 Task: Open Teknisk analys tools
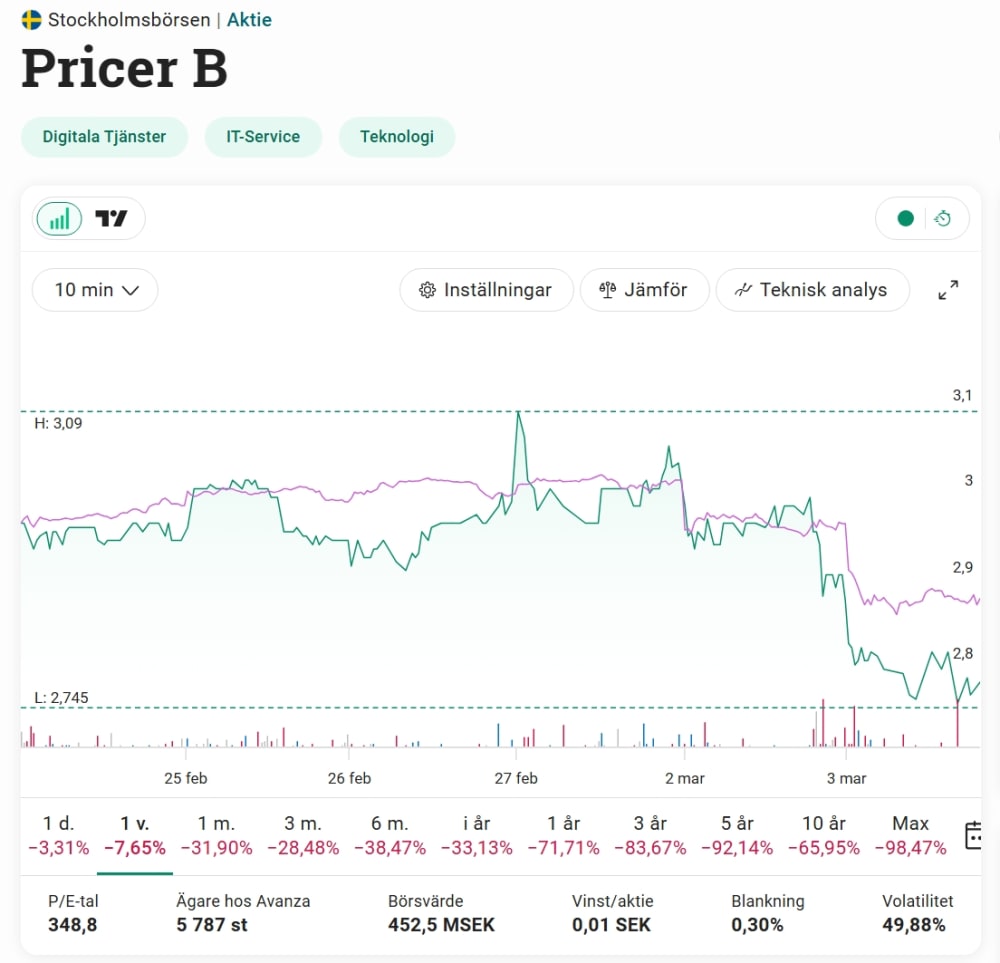click(812, 290)
